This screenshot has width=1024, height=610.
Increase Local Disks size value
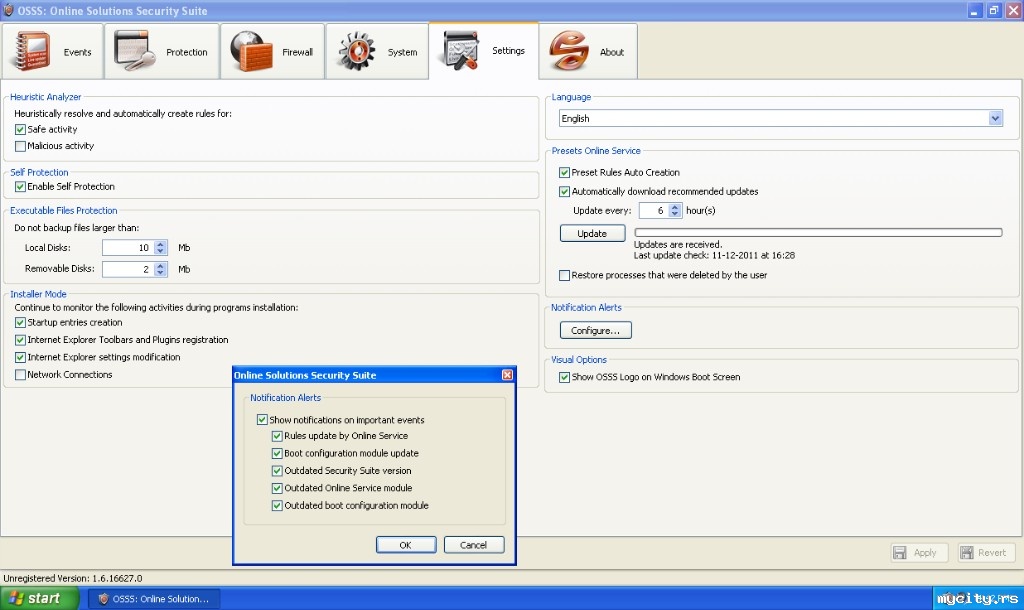click(160, 244)
